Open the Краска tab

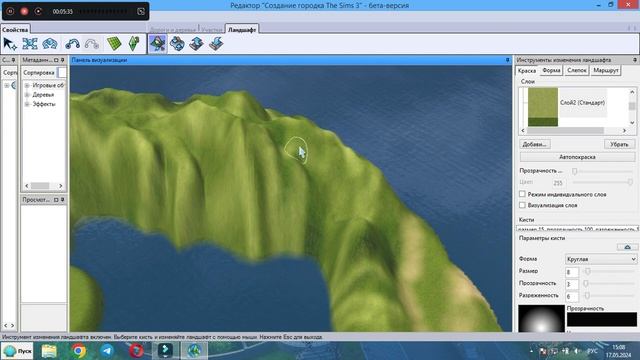527,71
